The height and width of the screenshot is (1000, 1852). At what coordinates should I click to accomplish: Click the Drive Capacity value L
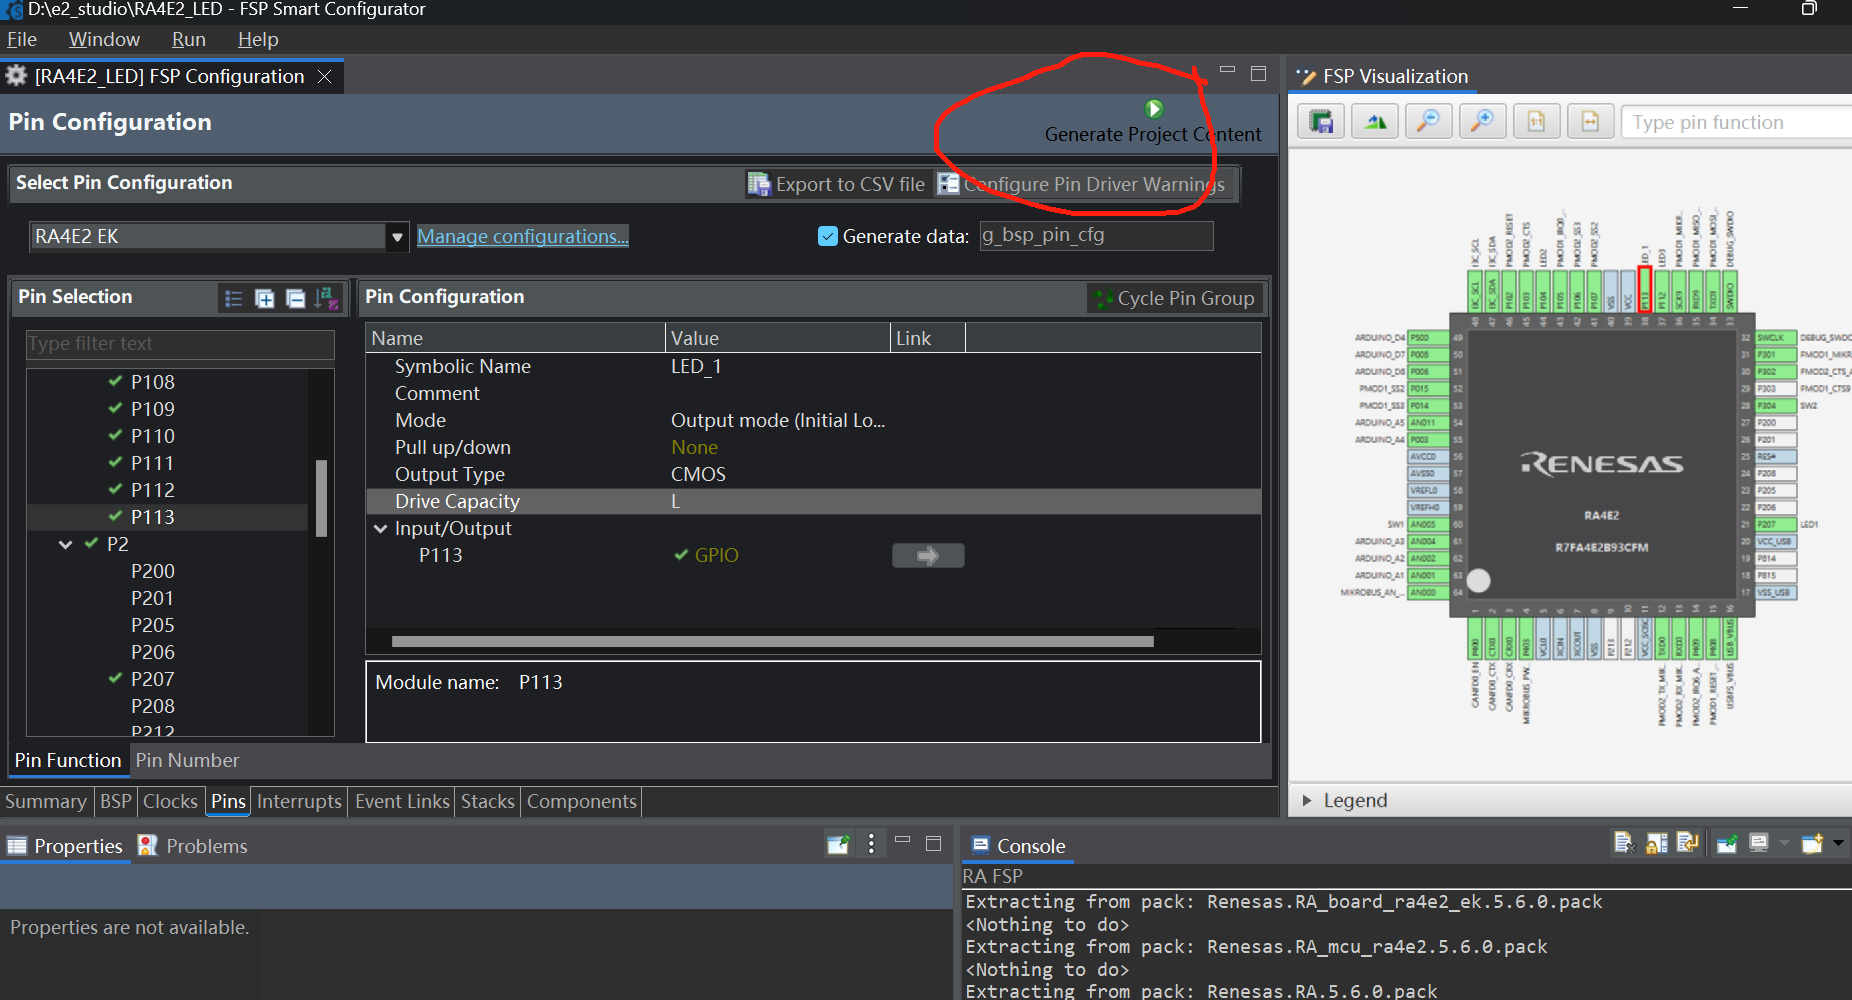676,502
